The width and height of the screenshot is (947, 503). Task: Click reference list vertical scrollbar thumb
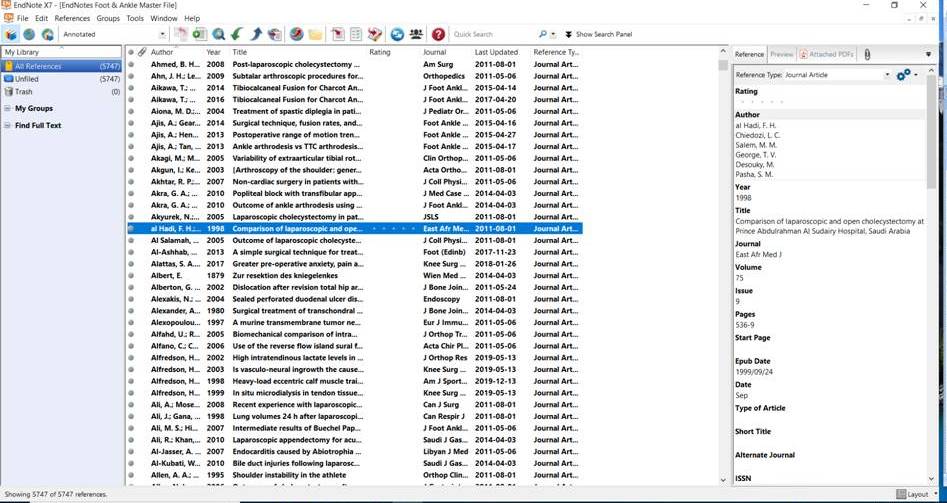pyautogui.click(x=723, y=65)
